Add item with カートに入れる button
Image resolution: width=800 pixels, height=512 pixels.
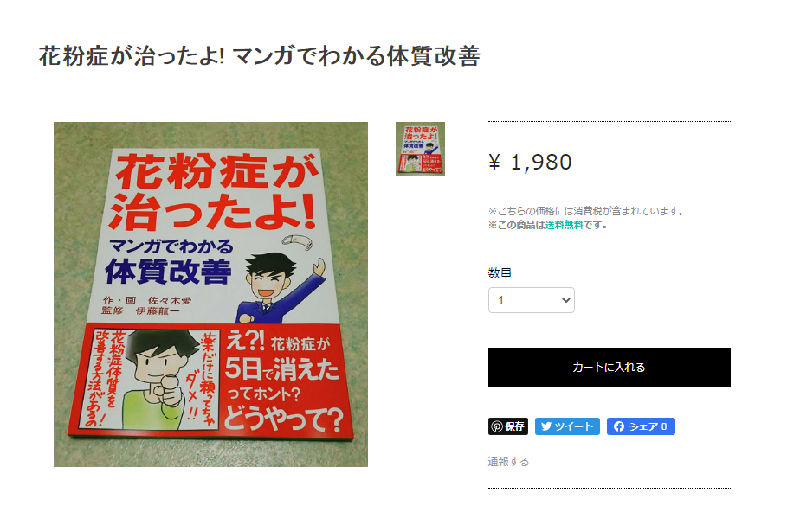[x=609, y=367]
